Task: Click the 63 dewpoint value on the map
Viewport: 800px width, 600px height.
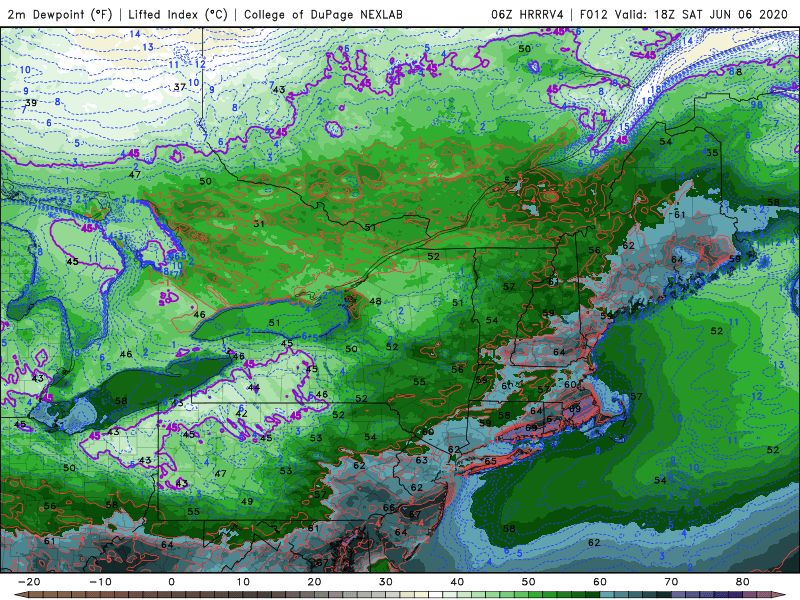Action: (x=421, y=460)
